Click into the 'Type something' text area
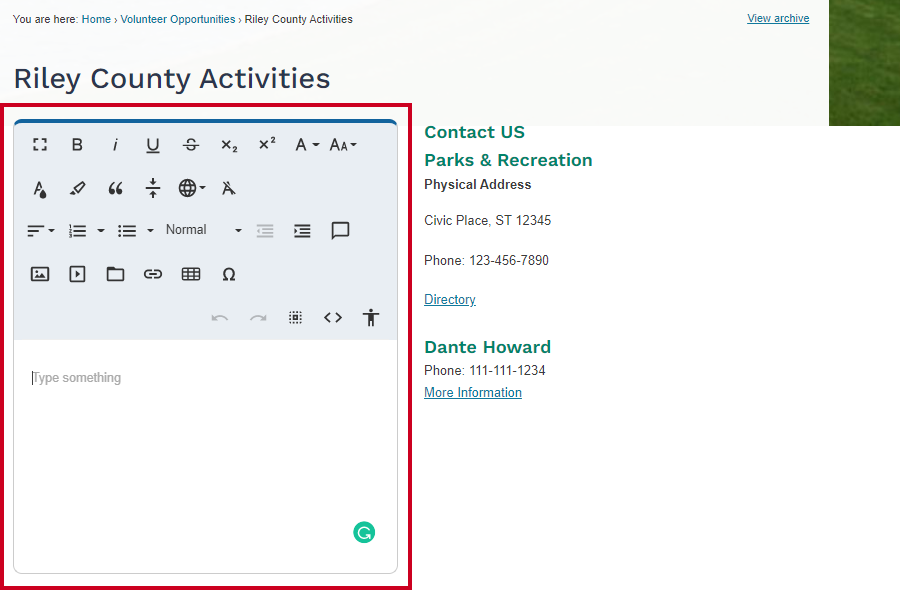 click(x=205, y=456)
